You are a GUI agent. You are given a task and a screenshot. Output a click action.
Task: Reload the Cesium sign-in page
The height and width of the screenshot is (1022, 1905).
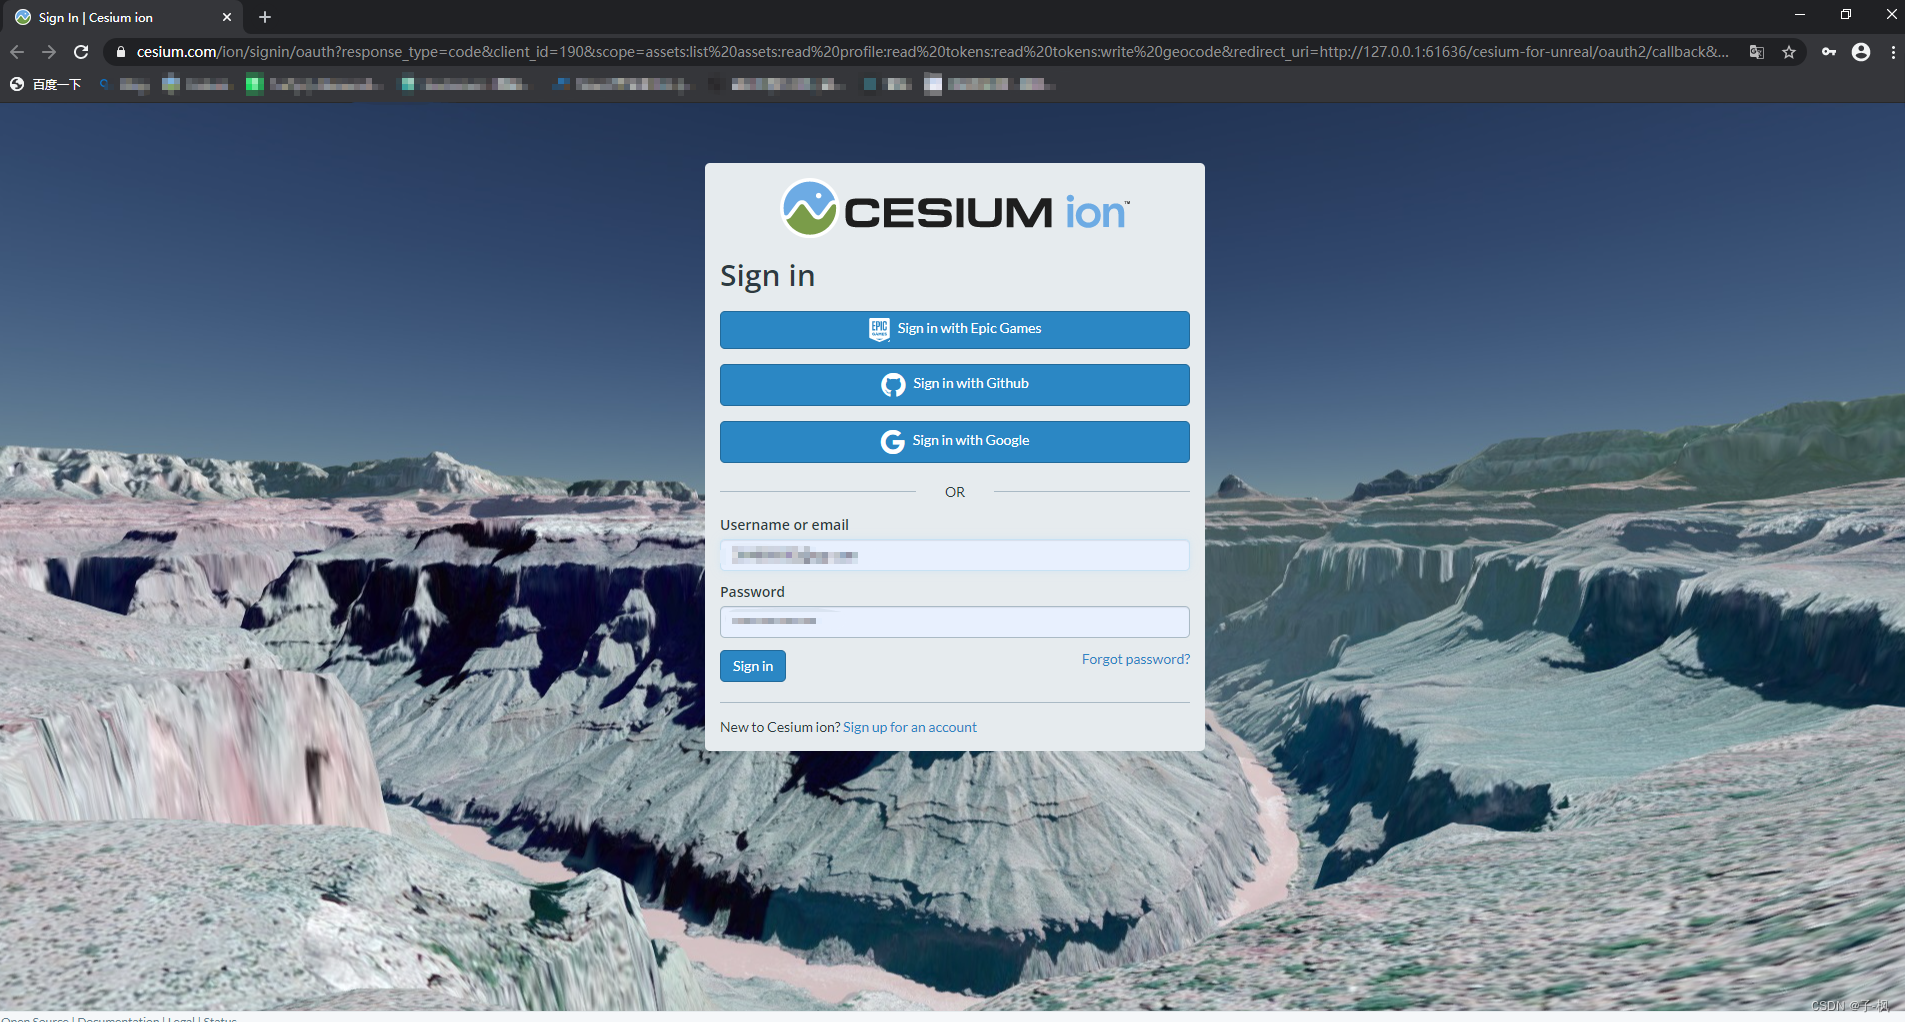coord(82,52)
